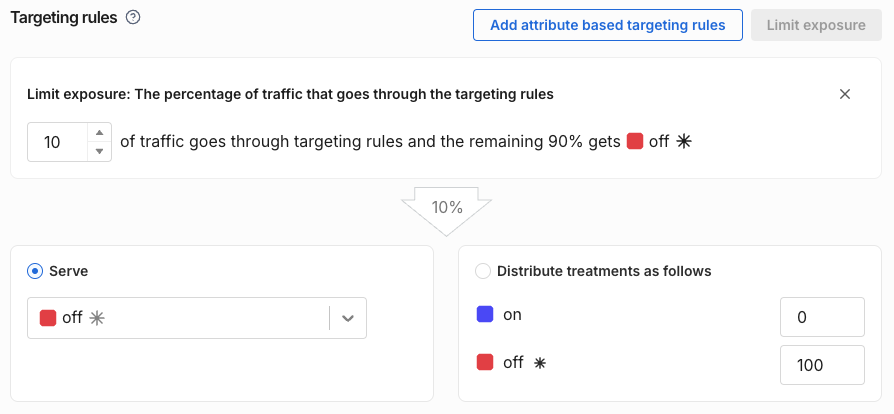Click the Targeting rules help icon

tap(133, 18)
